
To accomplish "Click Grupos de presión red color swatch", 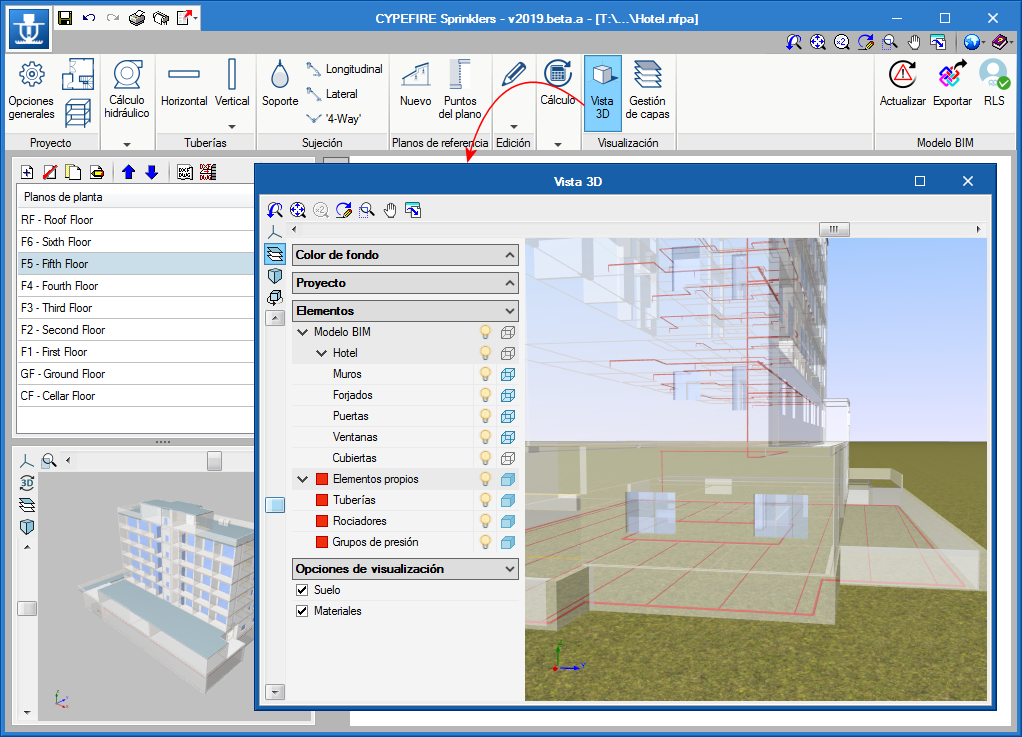I will tap(321, 542).
